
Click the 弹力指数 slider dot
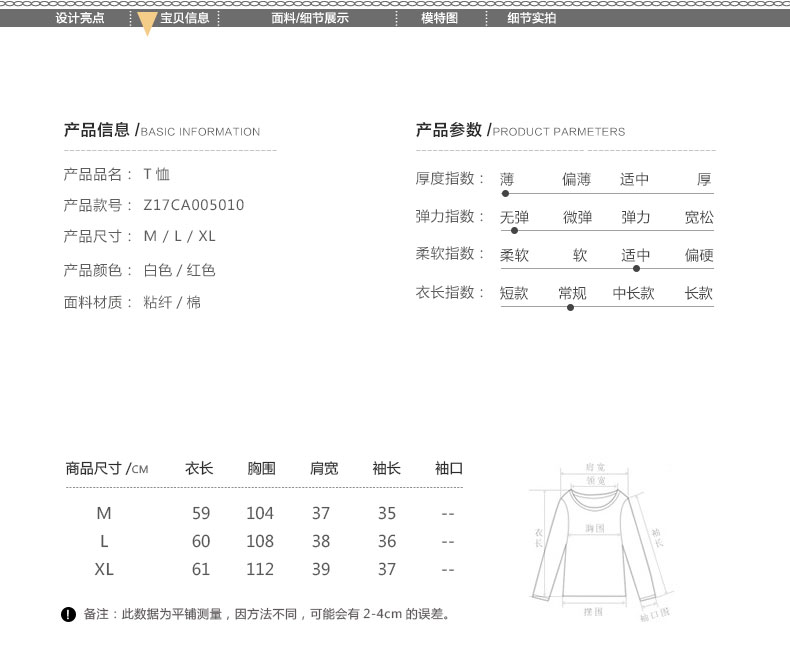[x=514, y=230]
